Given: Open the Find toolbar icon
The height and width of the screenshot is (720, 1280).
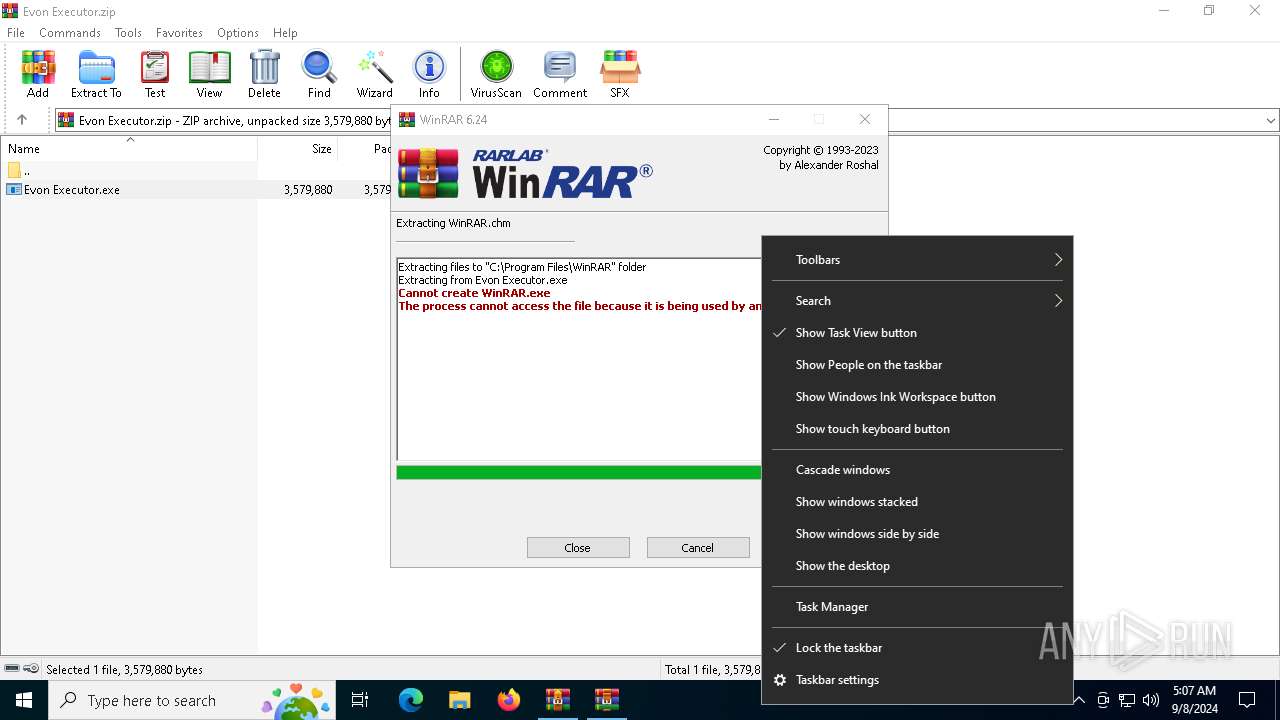Looking at the screenshot, I should coord(319,75).
